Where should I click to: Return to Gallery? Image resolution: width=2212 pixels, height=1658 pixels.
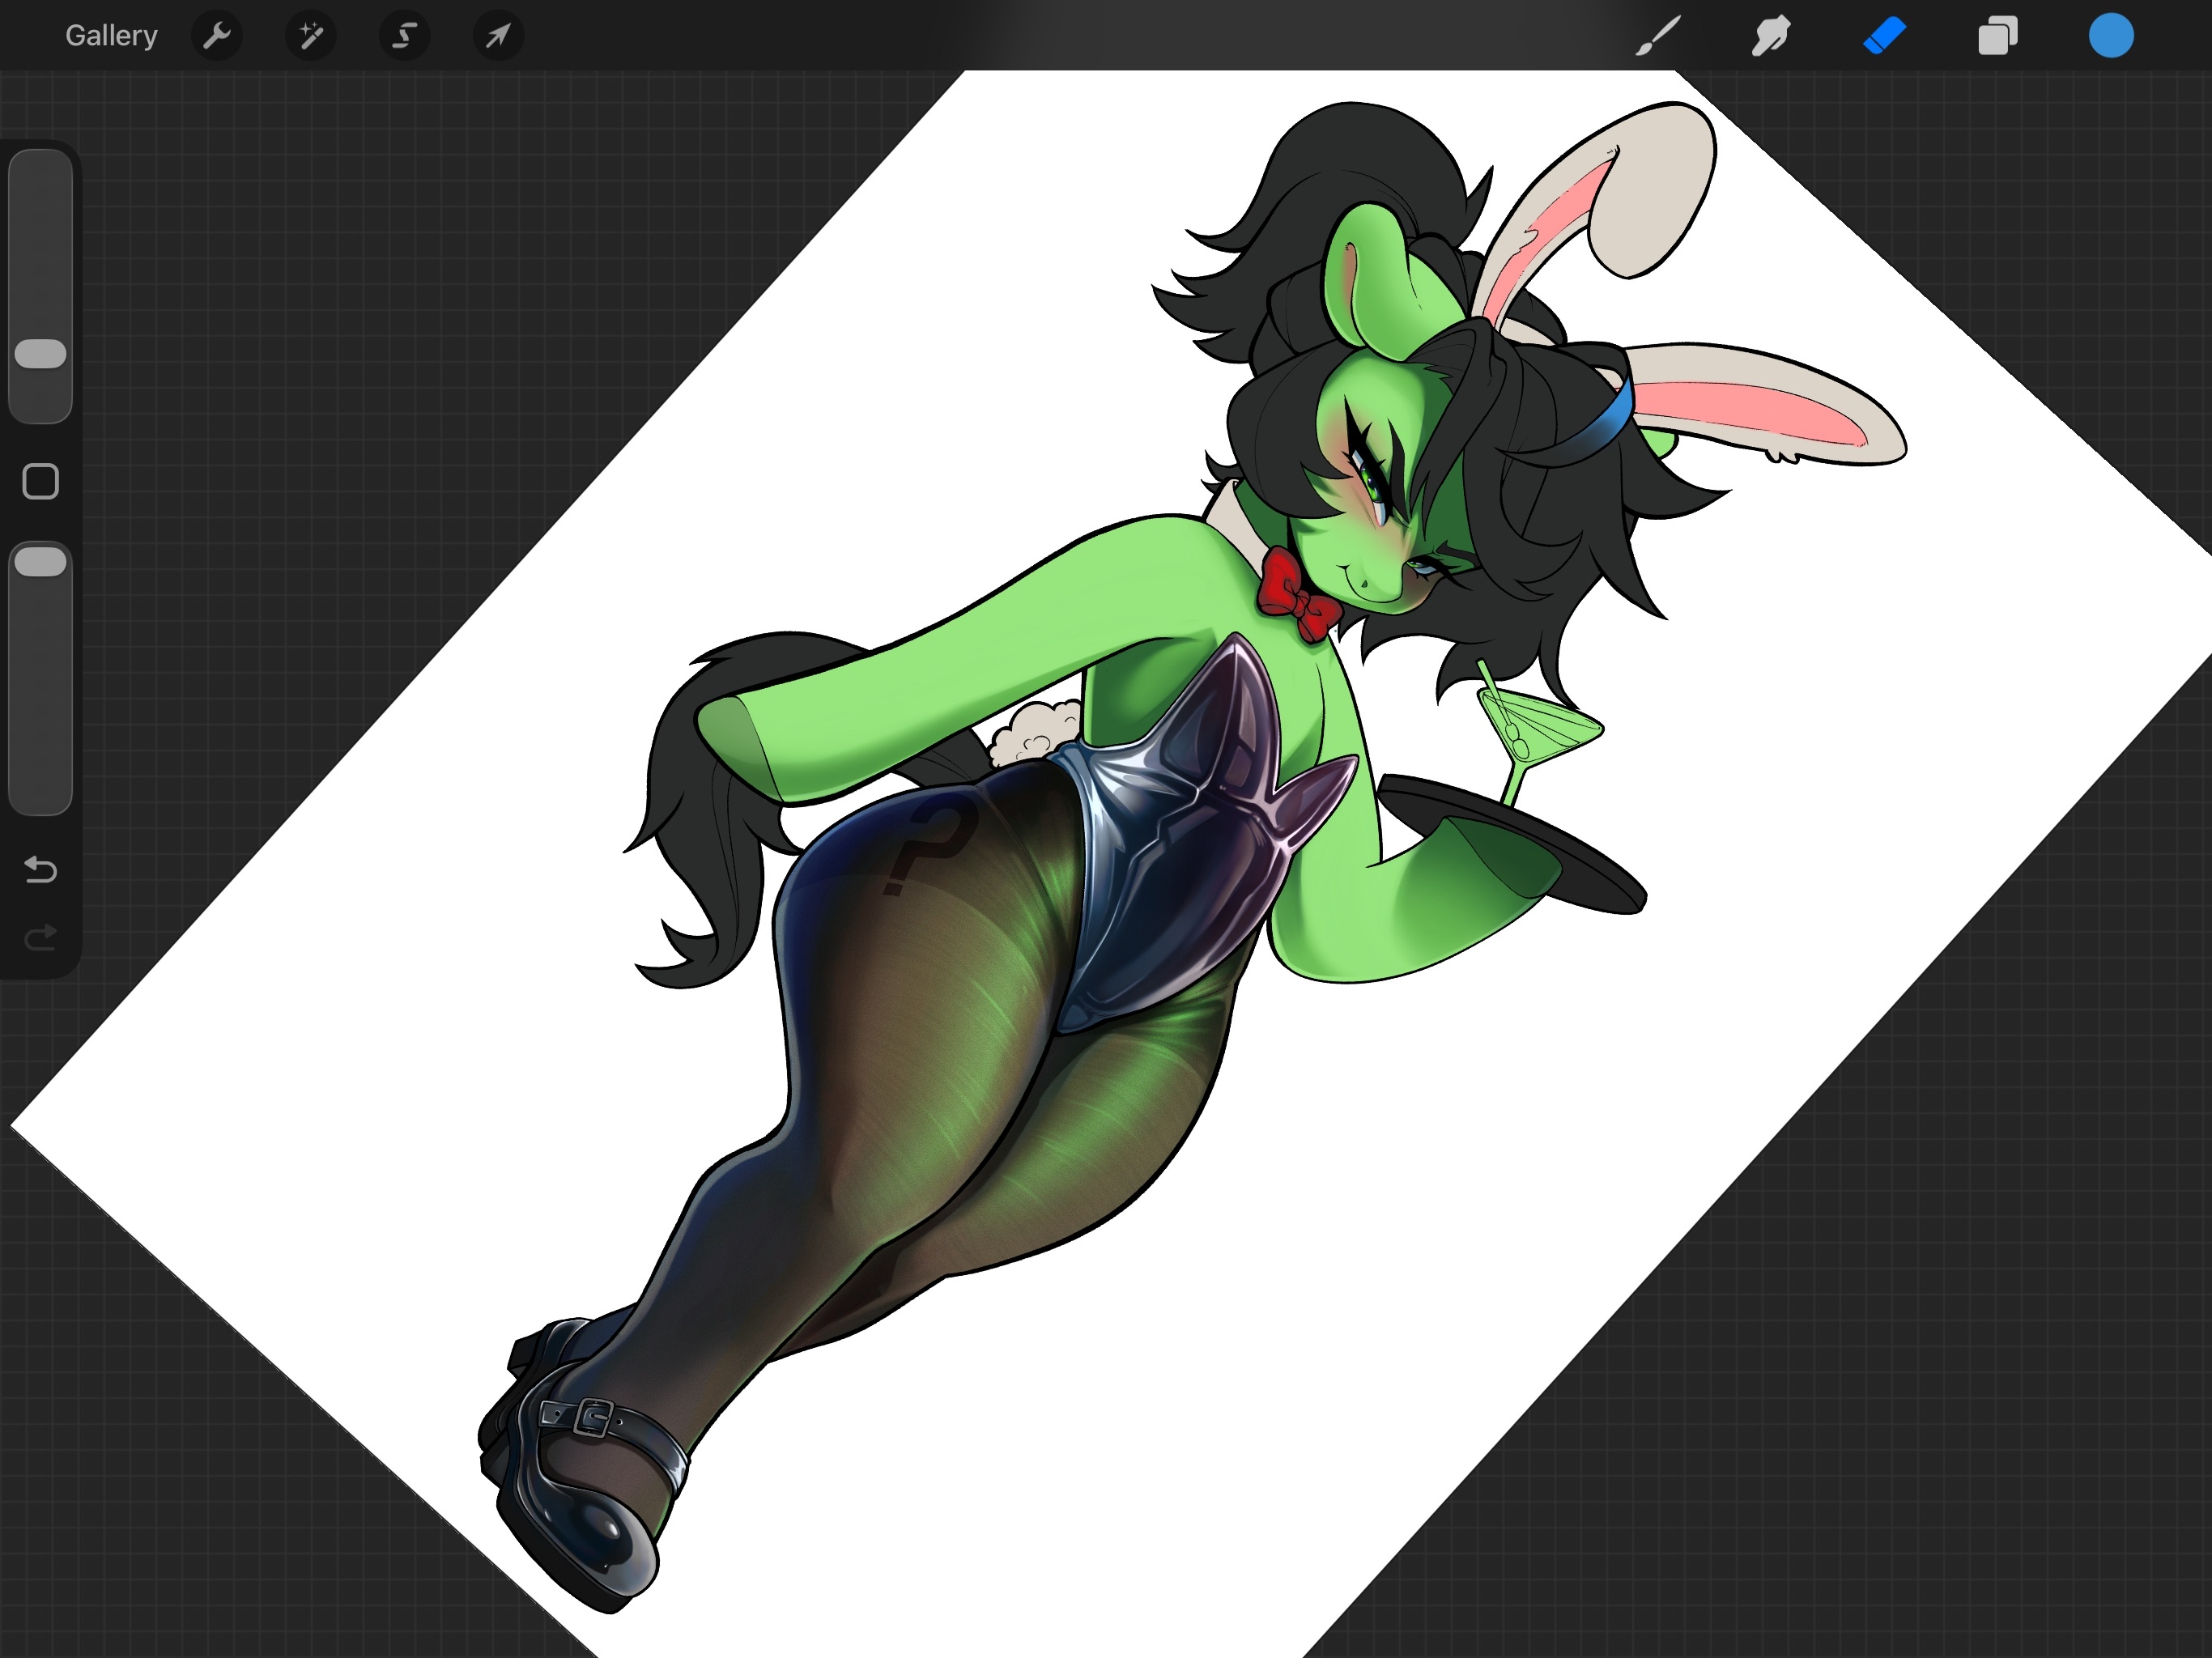tap(111, 36)
